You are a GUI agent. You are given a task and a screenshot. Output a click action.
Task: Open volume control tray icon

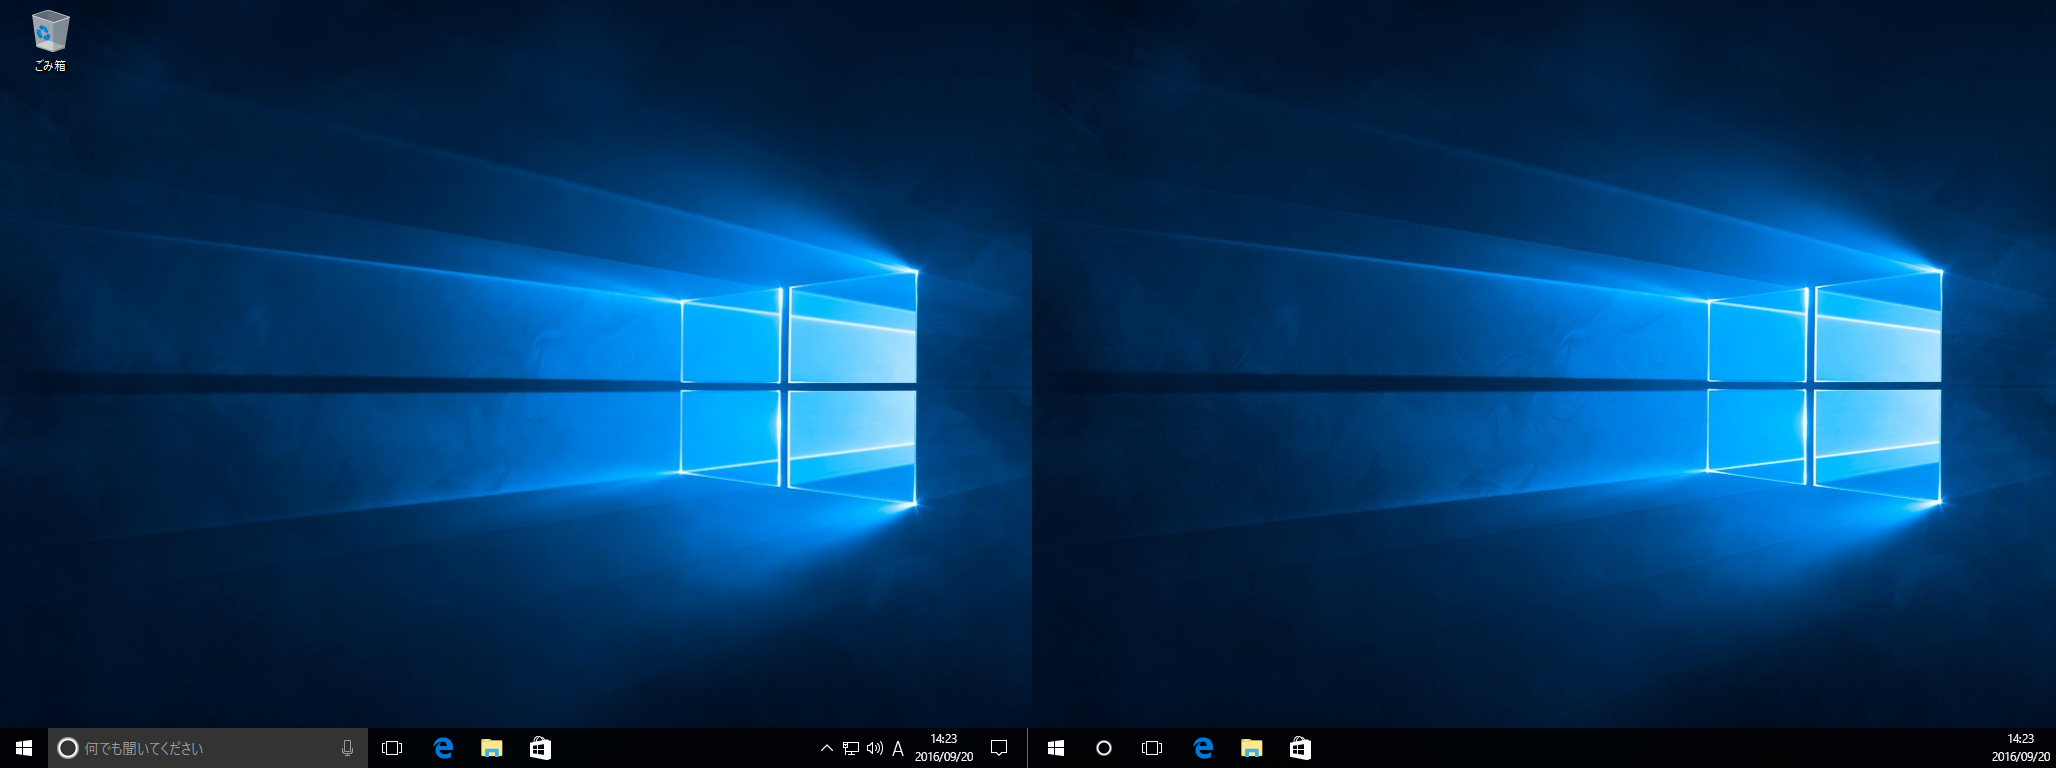click(875, 748)
